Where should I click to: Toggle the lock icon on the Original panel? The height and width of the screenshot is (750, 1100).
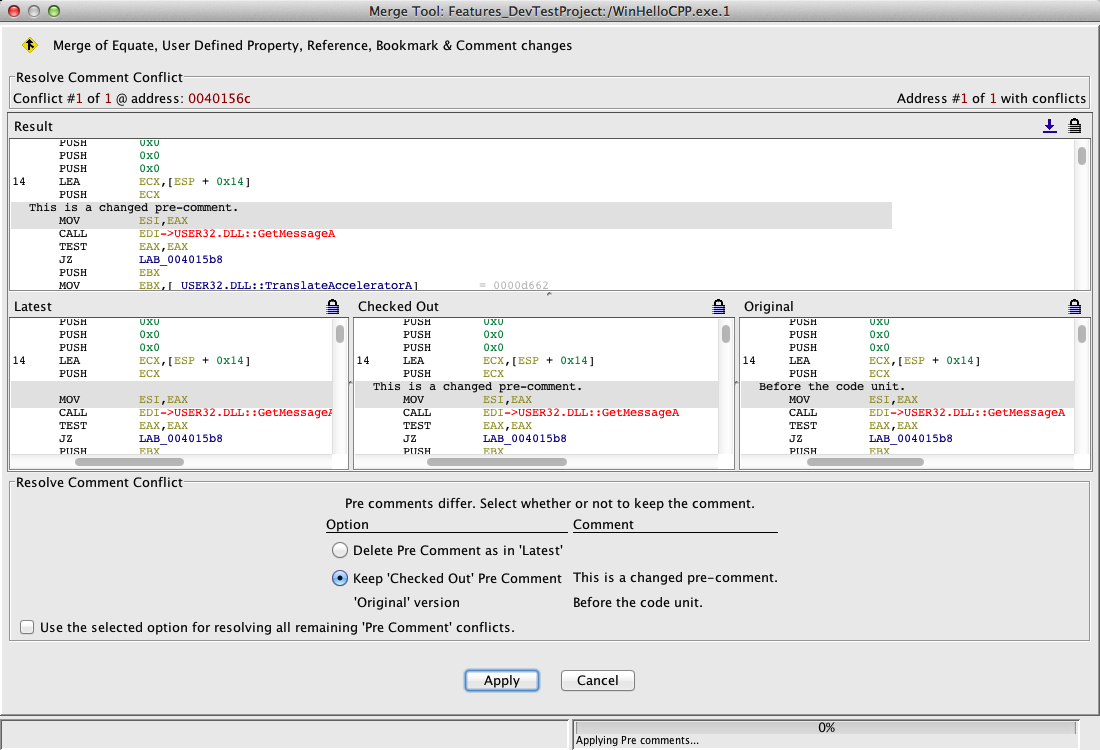pos(1075,306)
